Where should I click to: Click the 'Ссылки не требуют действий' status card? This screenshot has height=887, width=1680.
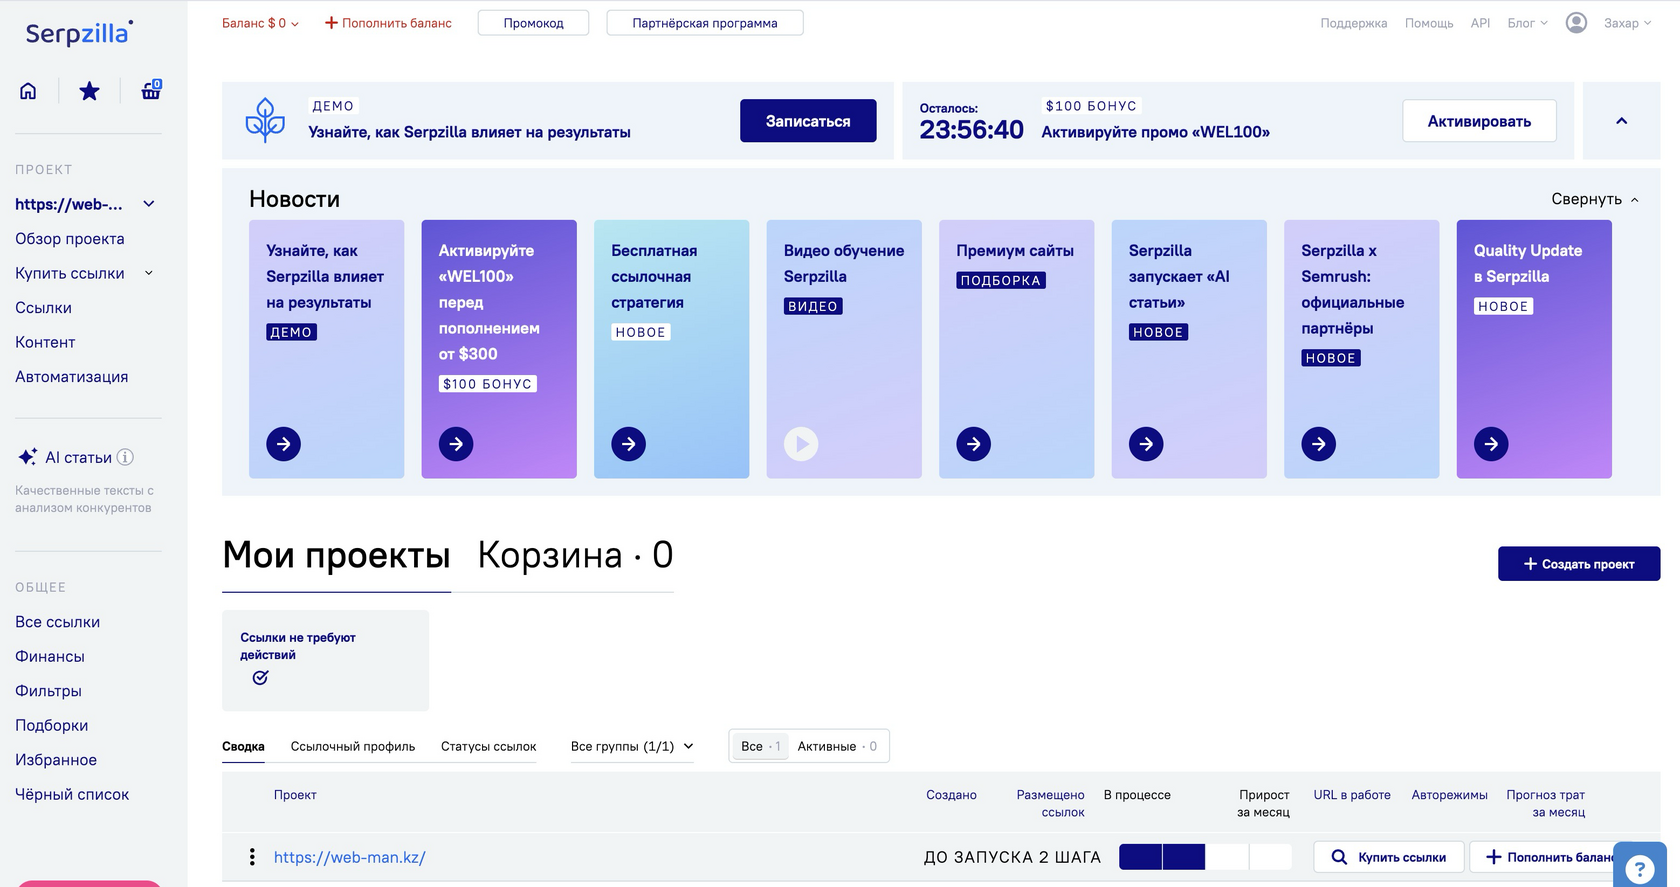pos(325,660)
